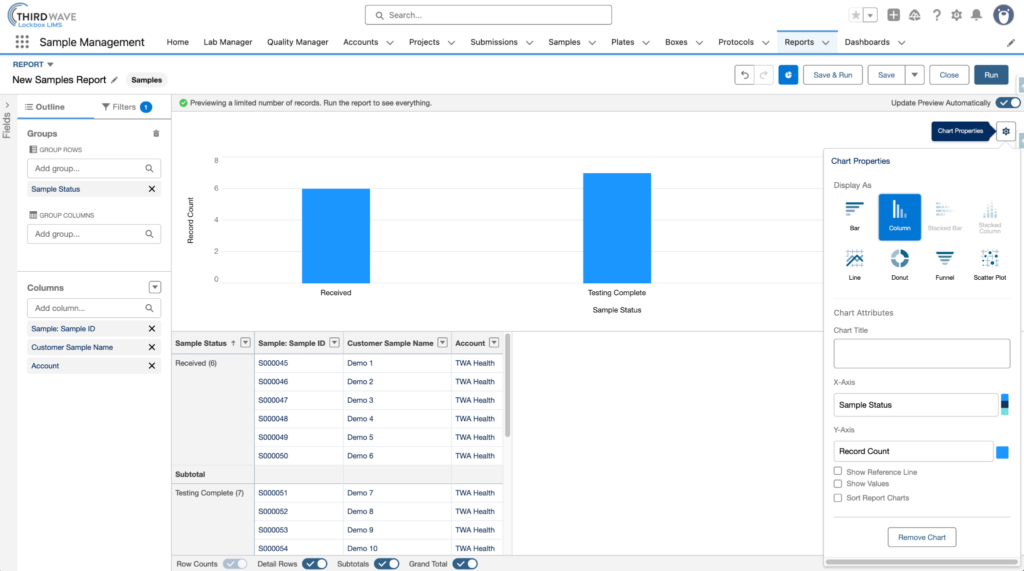
Task: Open the Quality Manager nav item
Action: click(x=298, y=42)
